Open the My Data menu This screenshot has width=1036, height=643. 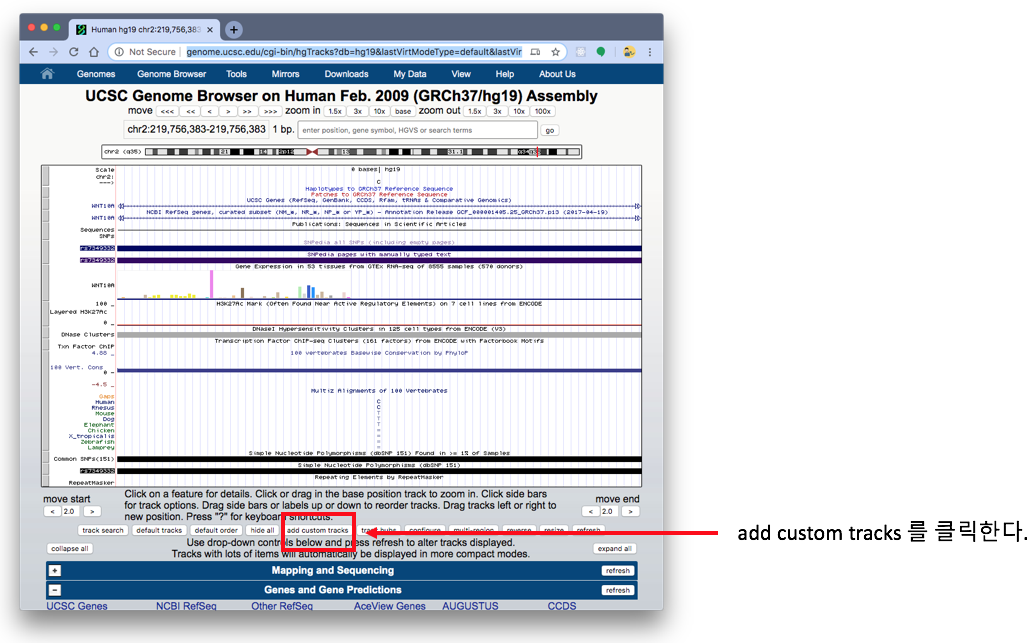click(410, 74)
